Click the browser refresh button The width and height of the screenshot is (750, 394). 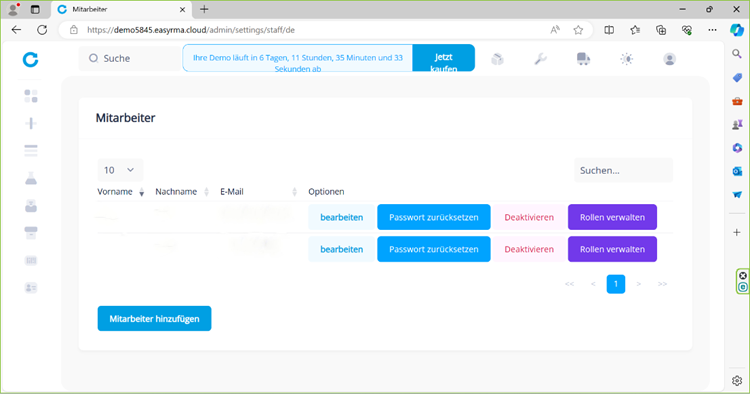coord(42,30)
